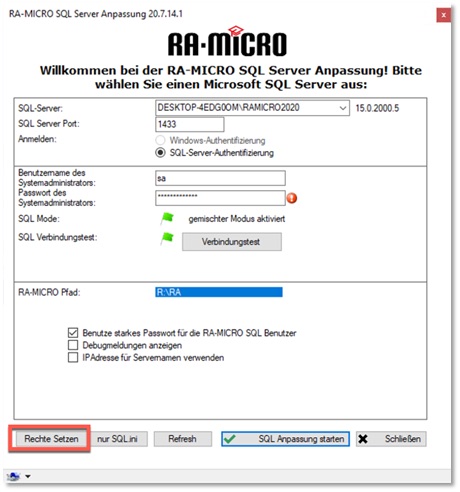Click the Rechte Setzen button
This screenshot has height=492, width=460.
pos(51,439)
